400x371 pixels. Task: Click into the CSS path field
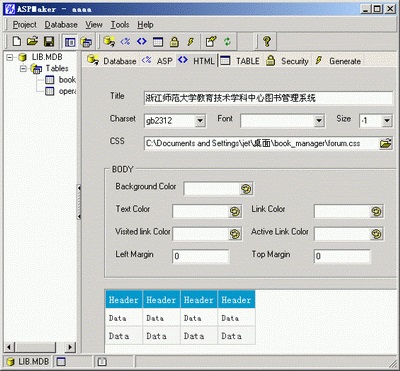(262, 144)
